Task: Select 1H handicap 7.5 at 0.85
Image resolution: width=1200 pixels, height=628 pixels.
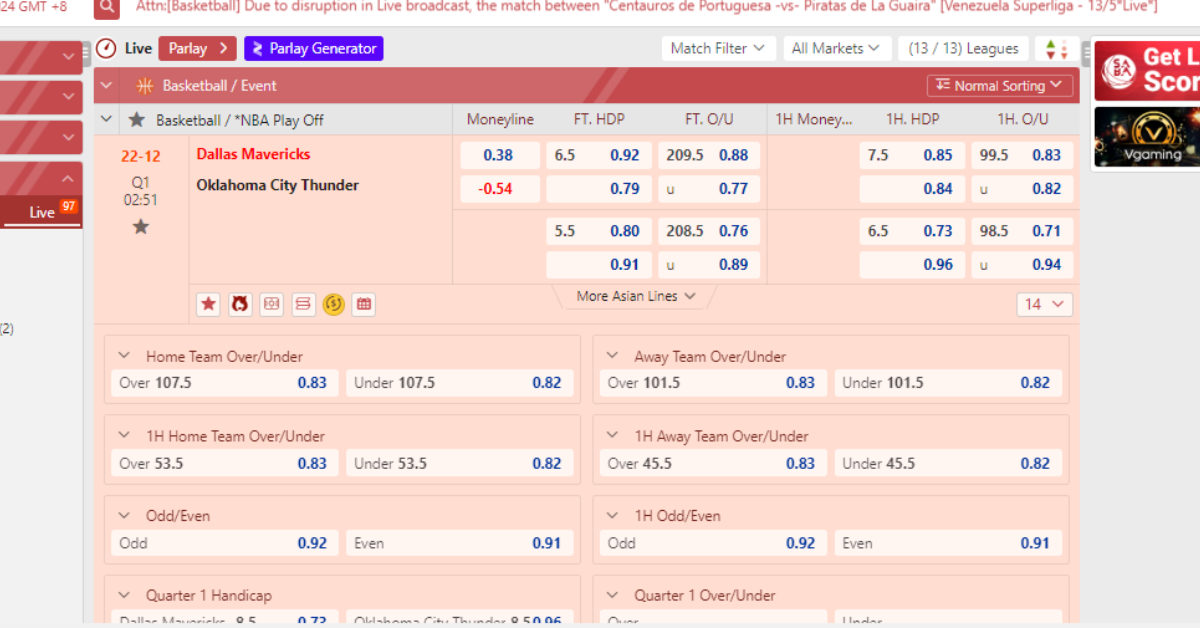Action: click(x=912, y=155)
